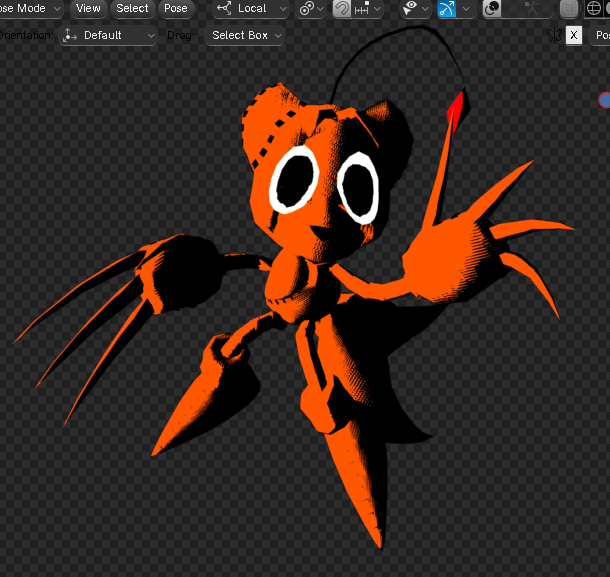Switch to wireframe shading globe icon
Screen dimensions: 610x577
[594, 8]
